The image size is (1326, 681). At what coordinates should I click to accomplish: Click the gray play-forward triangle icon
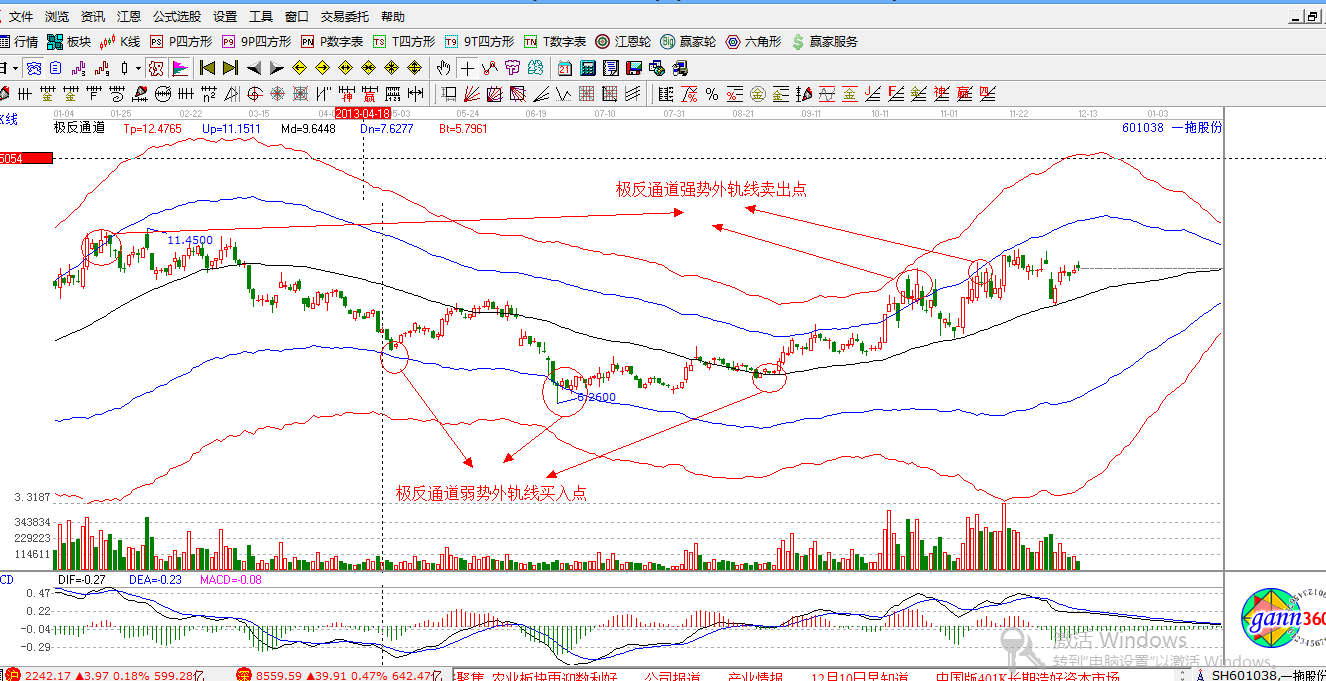[x=276, y=68]
